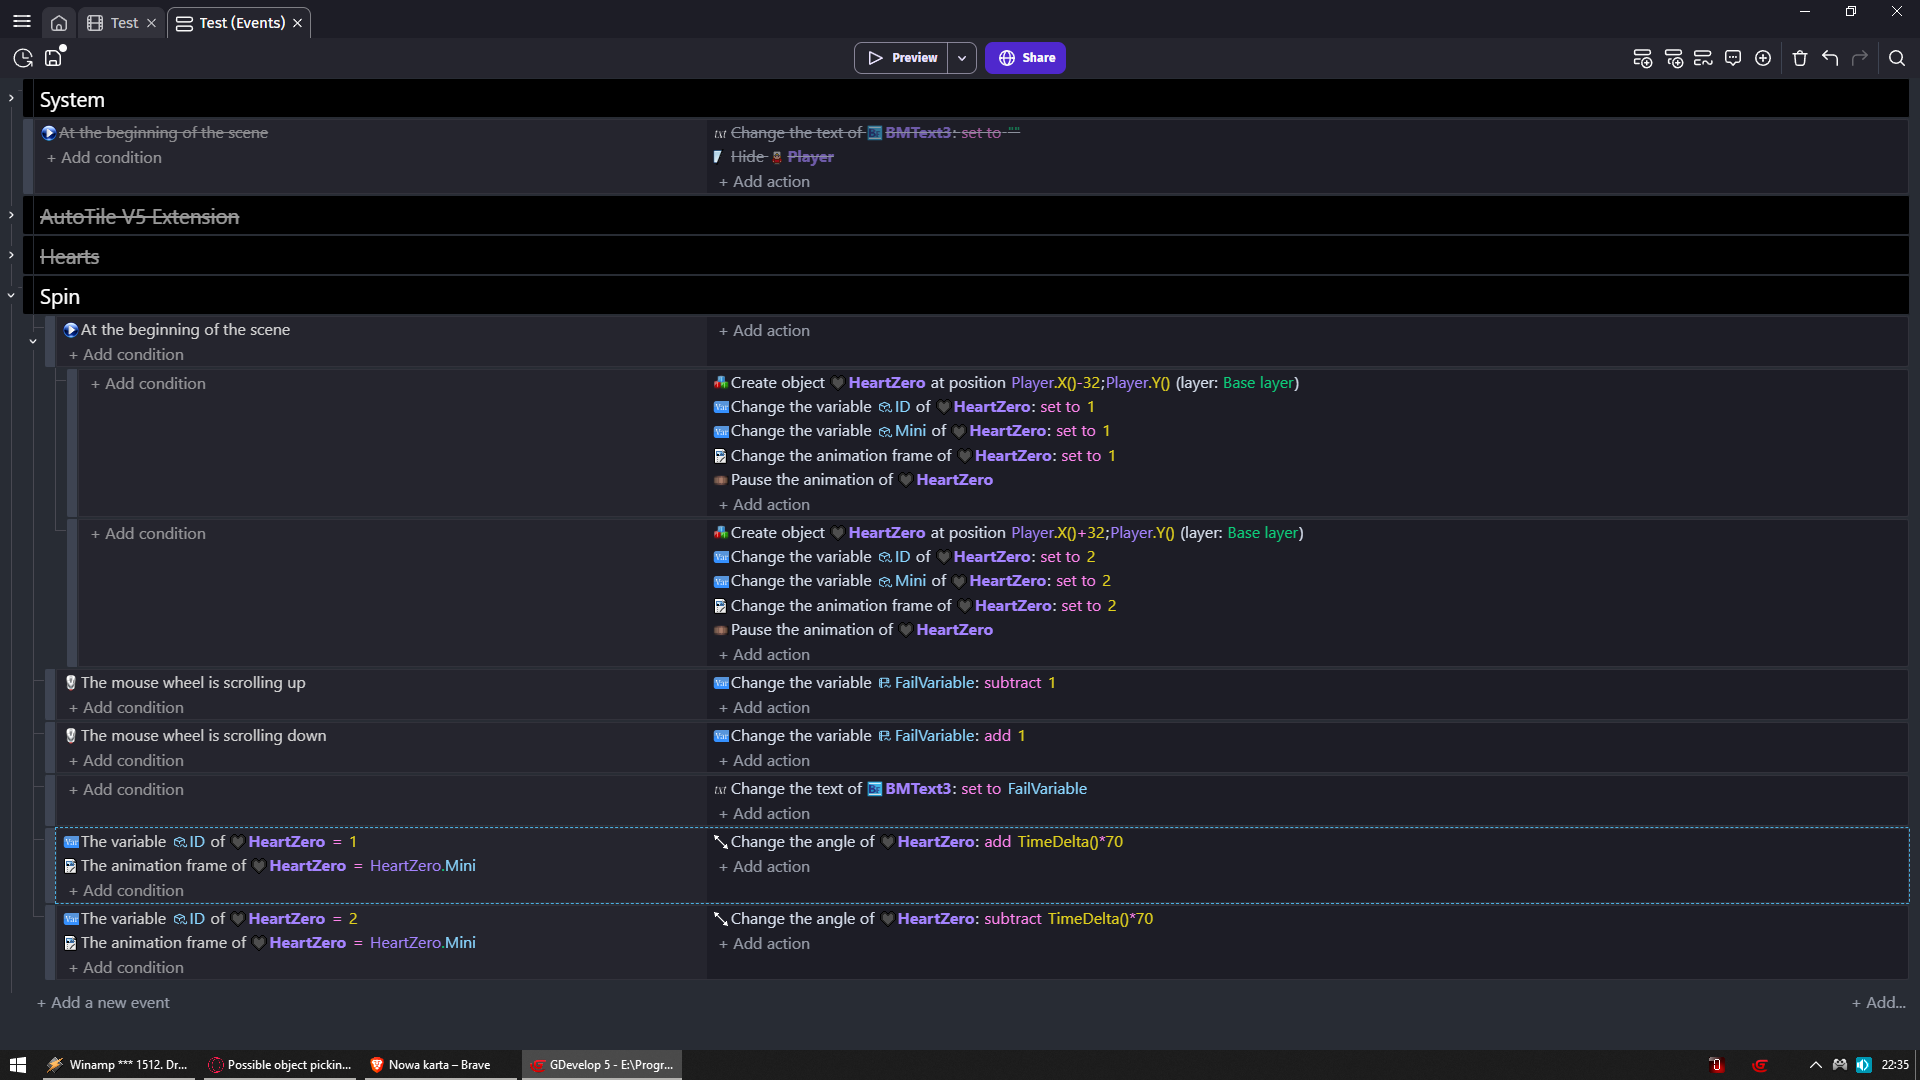Save the project with the save icon

54,58
